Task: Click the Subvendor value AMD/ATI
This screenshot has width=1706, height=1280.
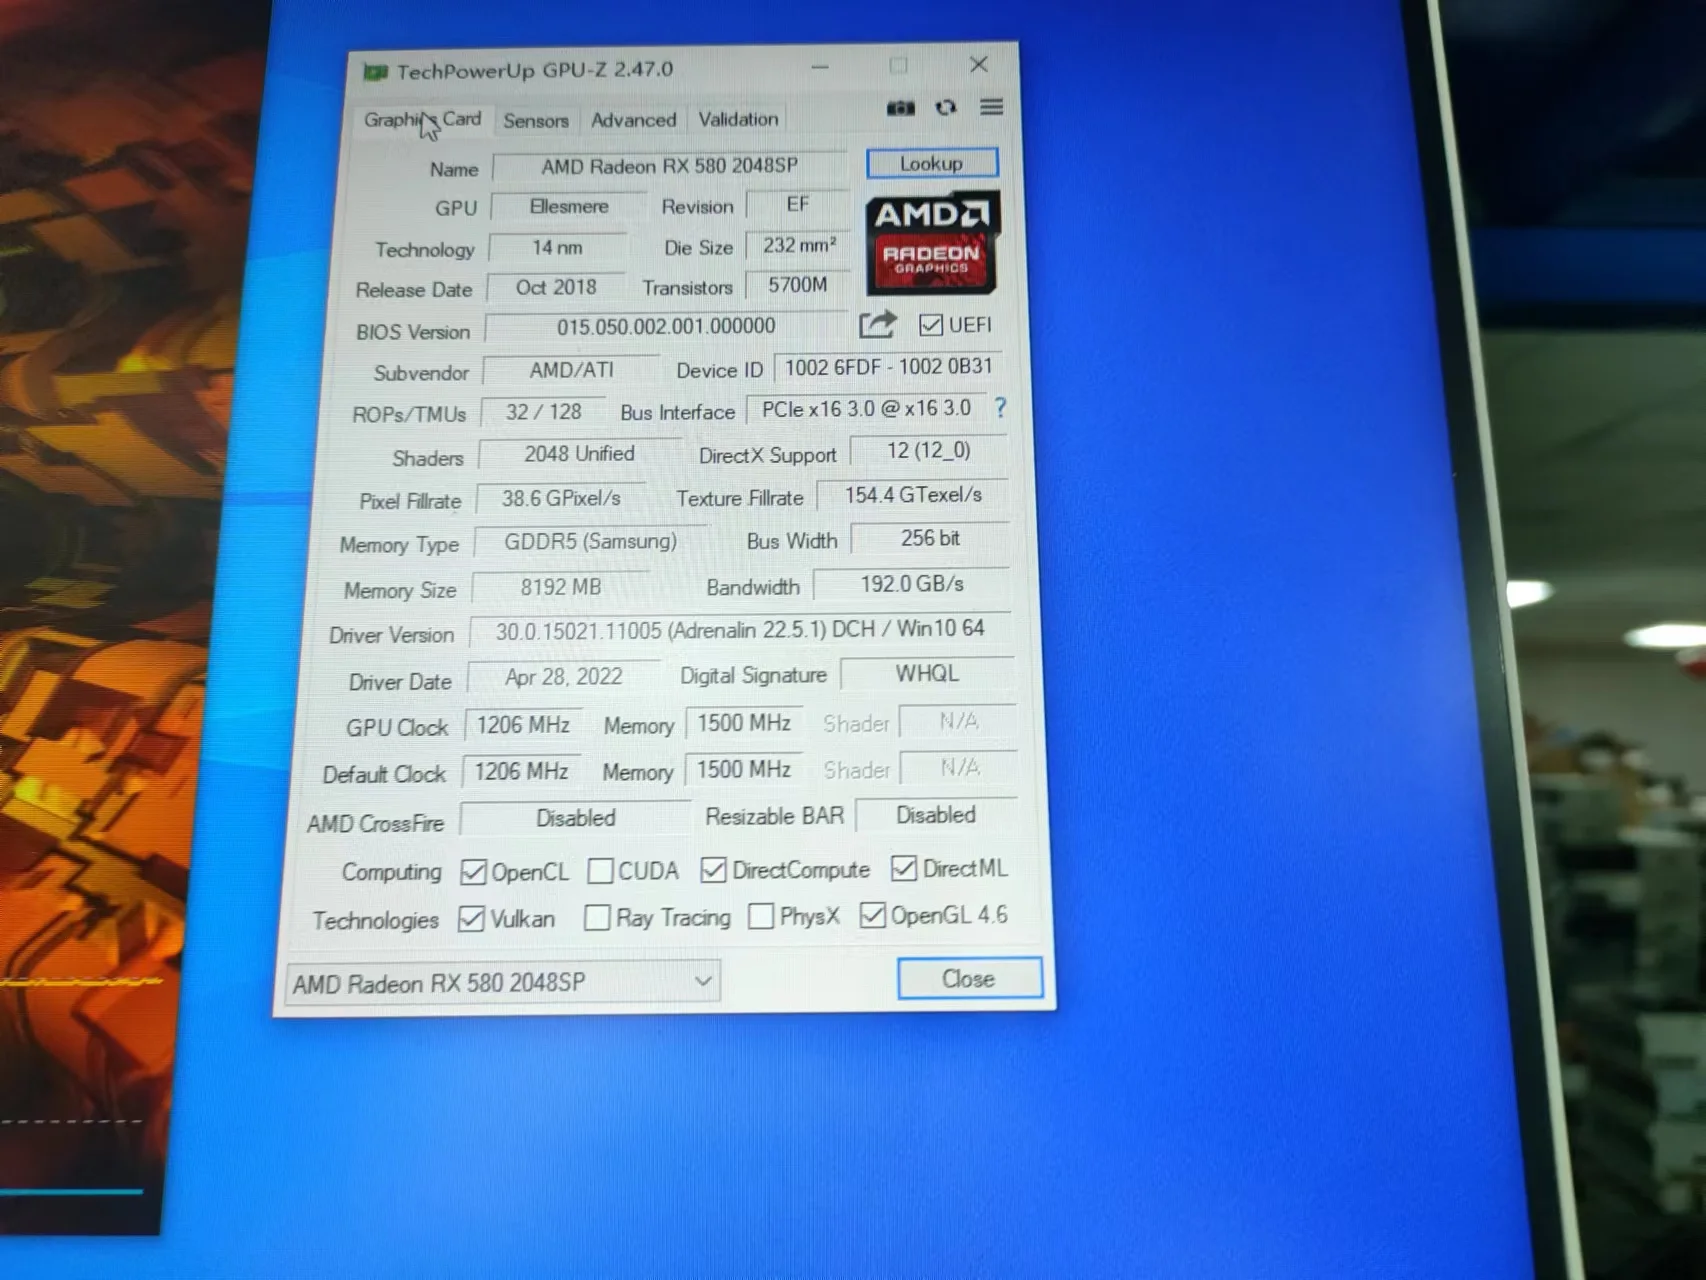Action: [x=571, y=370]
